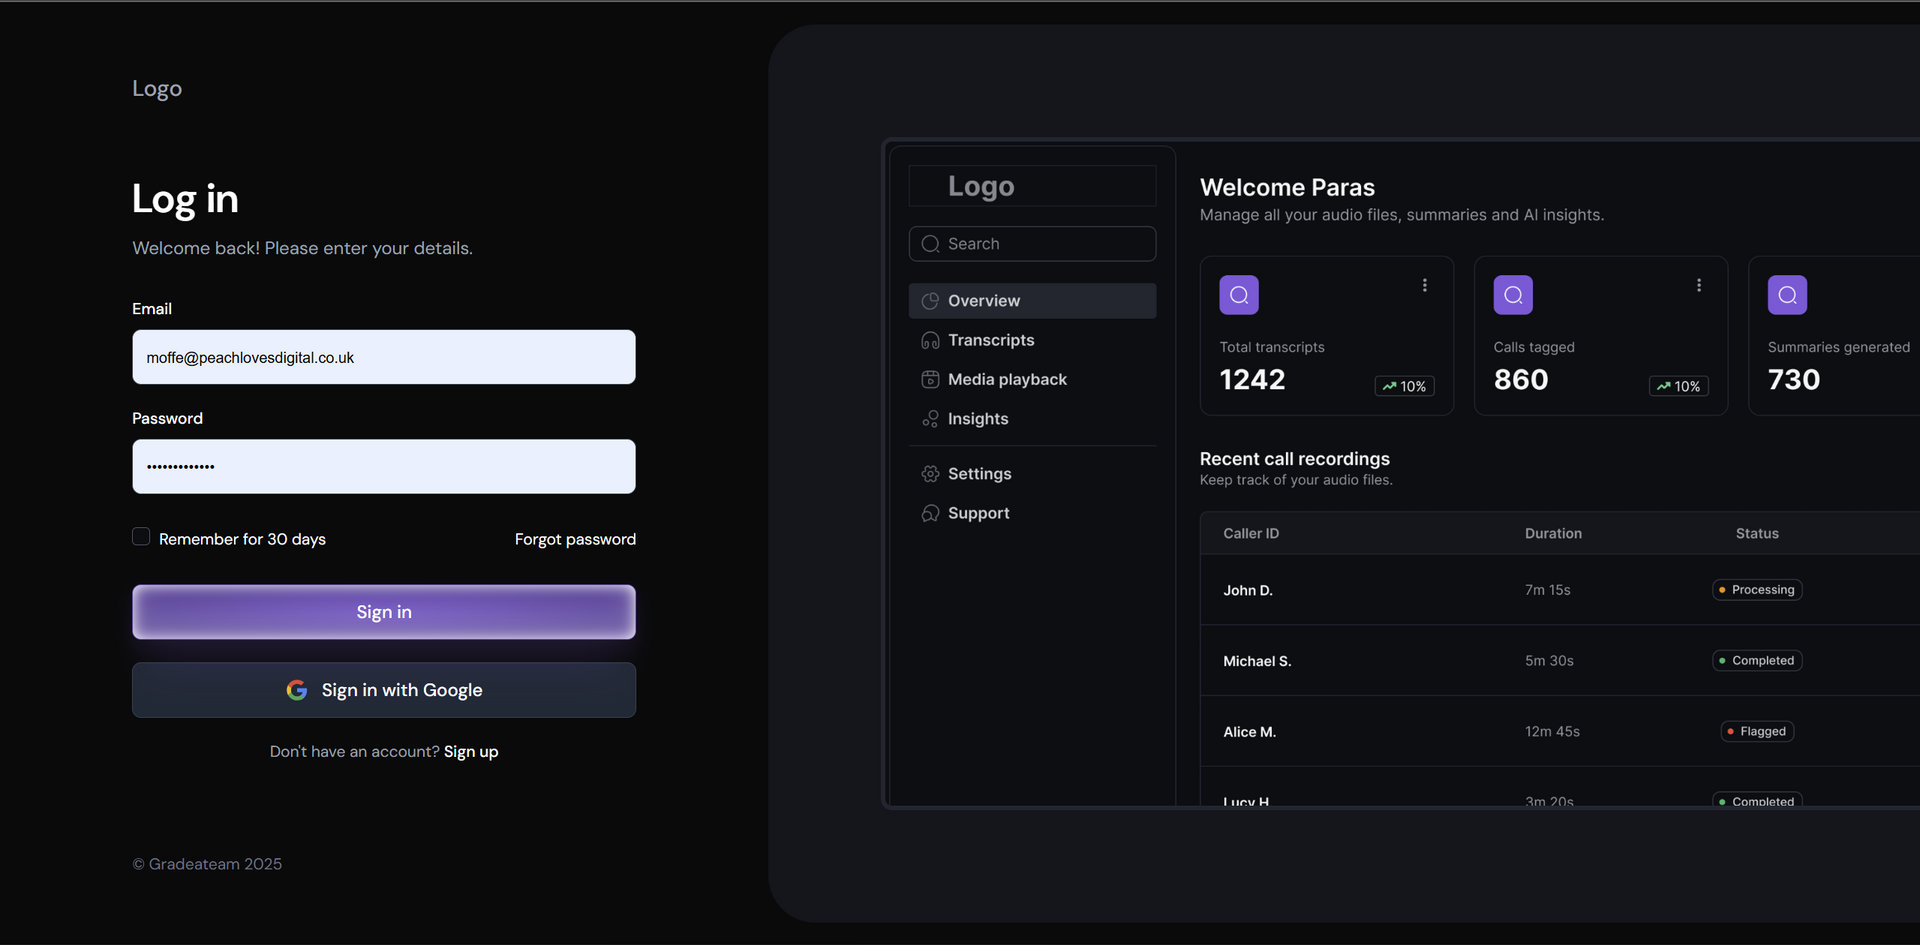Click inside the Email input field
This screenshot has height=945, width=1920.
pos(383,357)
